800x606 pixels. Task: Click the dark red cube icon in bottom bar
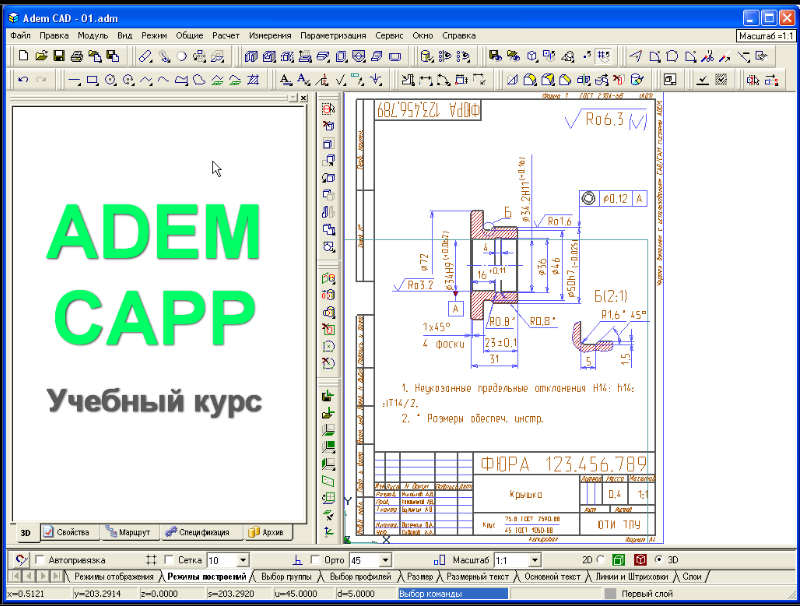pyautogui.click(x=640, y=560)
